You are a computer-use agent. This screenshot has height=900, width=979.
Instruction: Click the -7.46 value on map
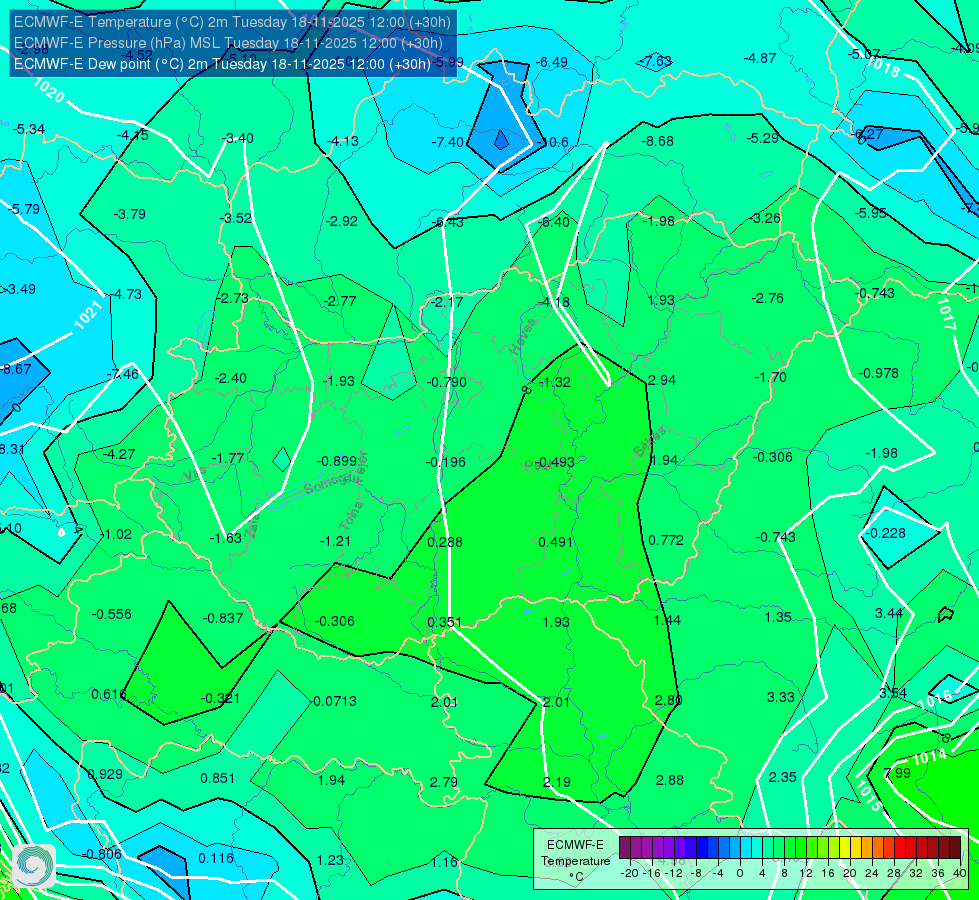(x=123, y=375)
